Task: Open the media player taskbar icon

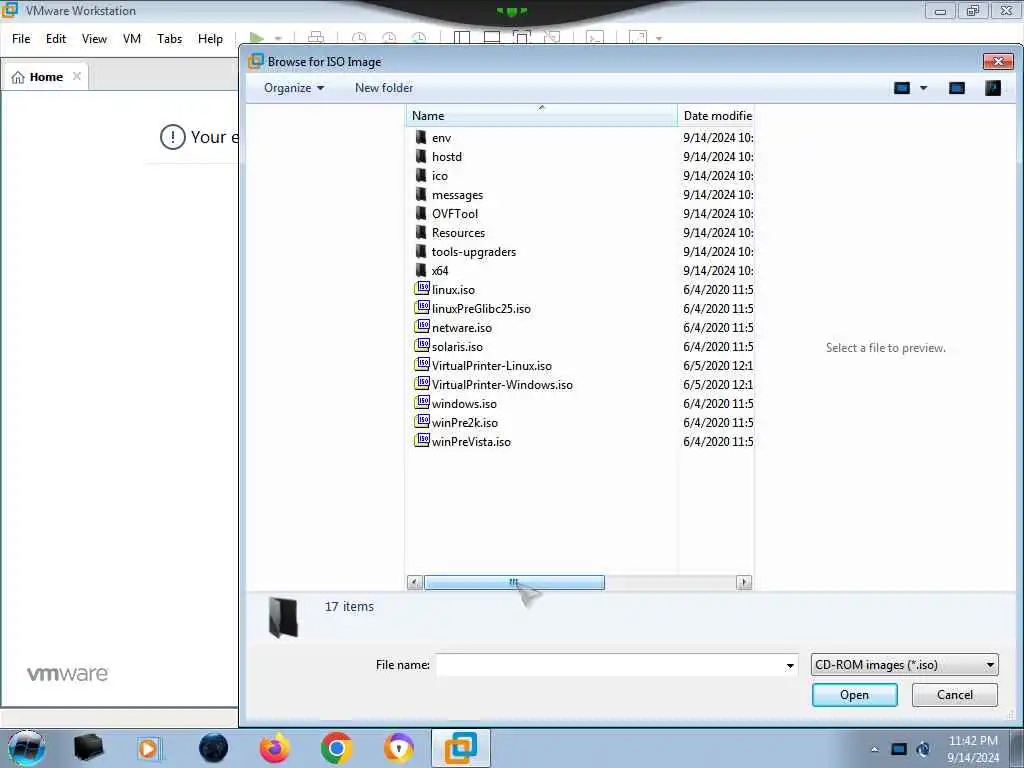Action: [149, 748]
